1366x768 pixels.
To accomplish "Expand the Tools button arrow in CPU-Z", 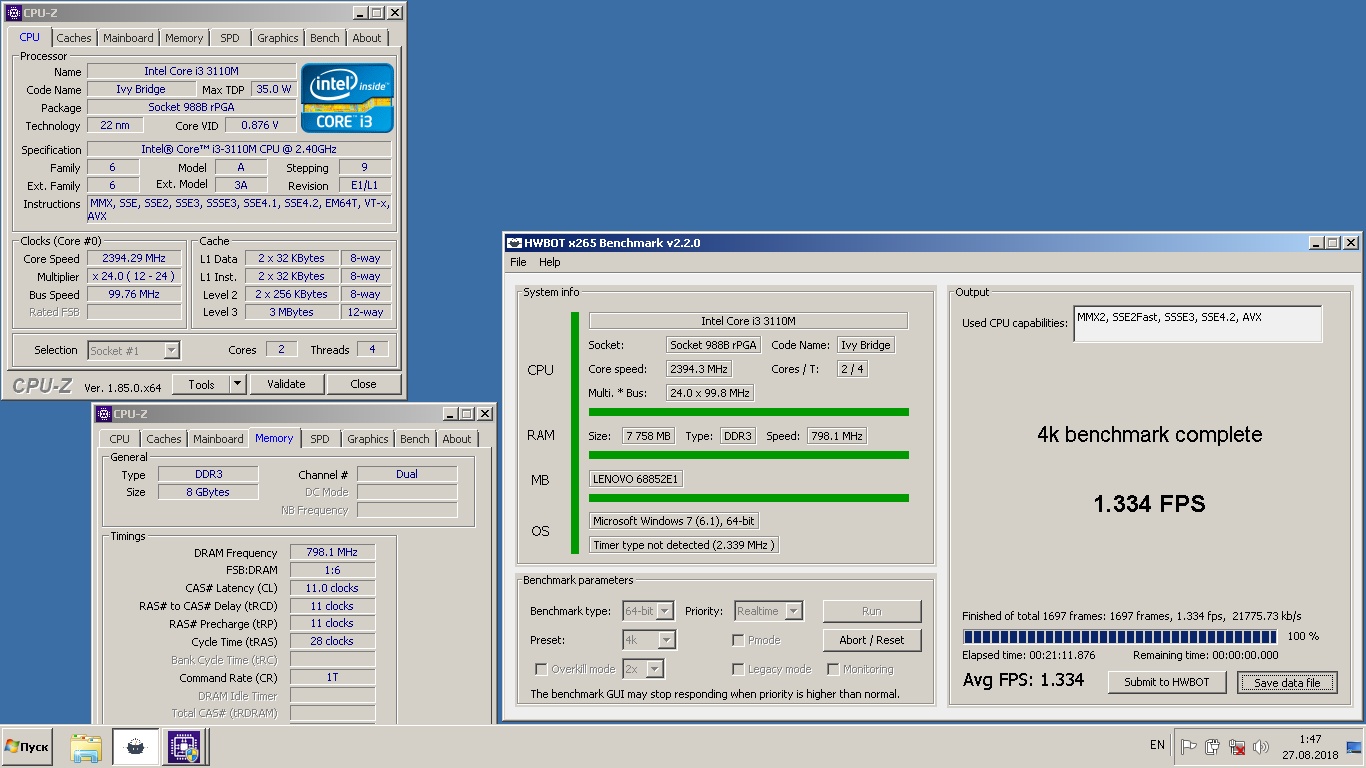I will tap(237, 384).
